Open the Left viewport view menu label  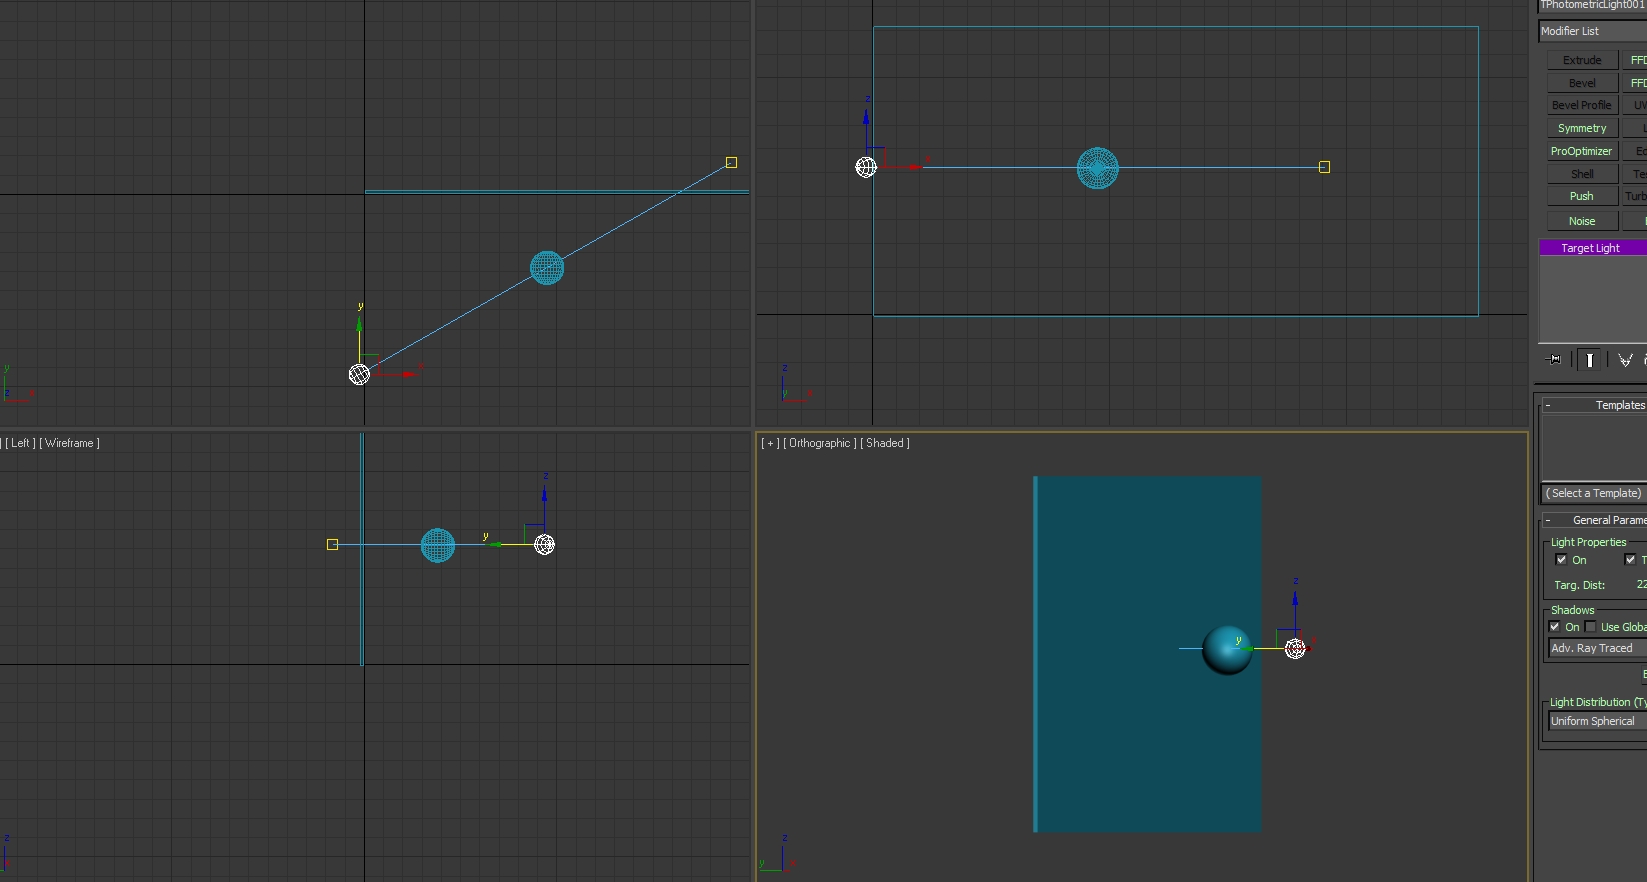[21, 443]
